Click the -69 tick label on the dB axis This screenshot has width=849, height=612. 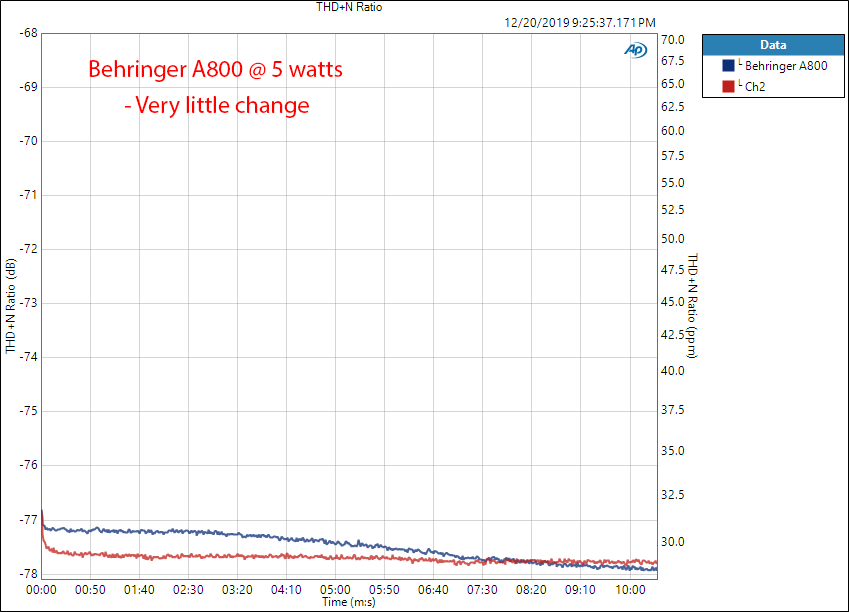[x=29, y=87]
